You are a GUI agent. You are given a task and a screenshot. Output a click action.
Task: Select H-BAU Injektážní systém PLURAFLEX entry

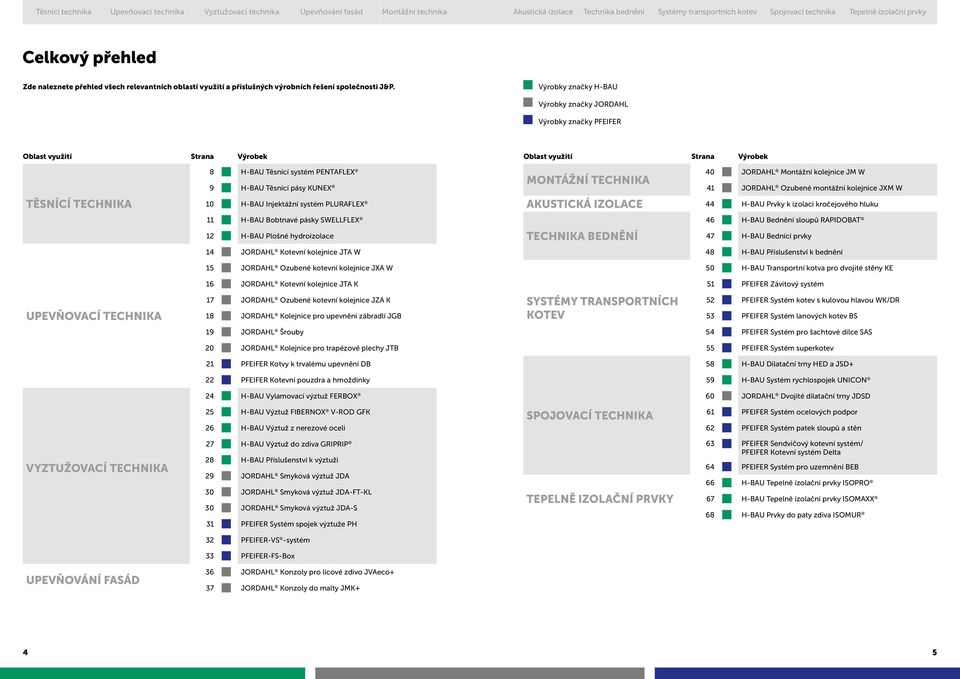point(304,204)
